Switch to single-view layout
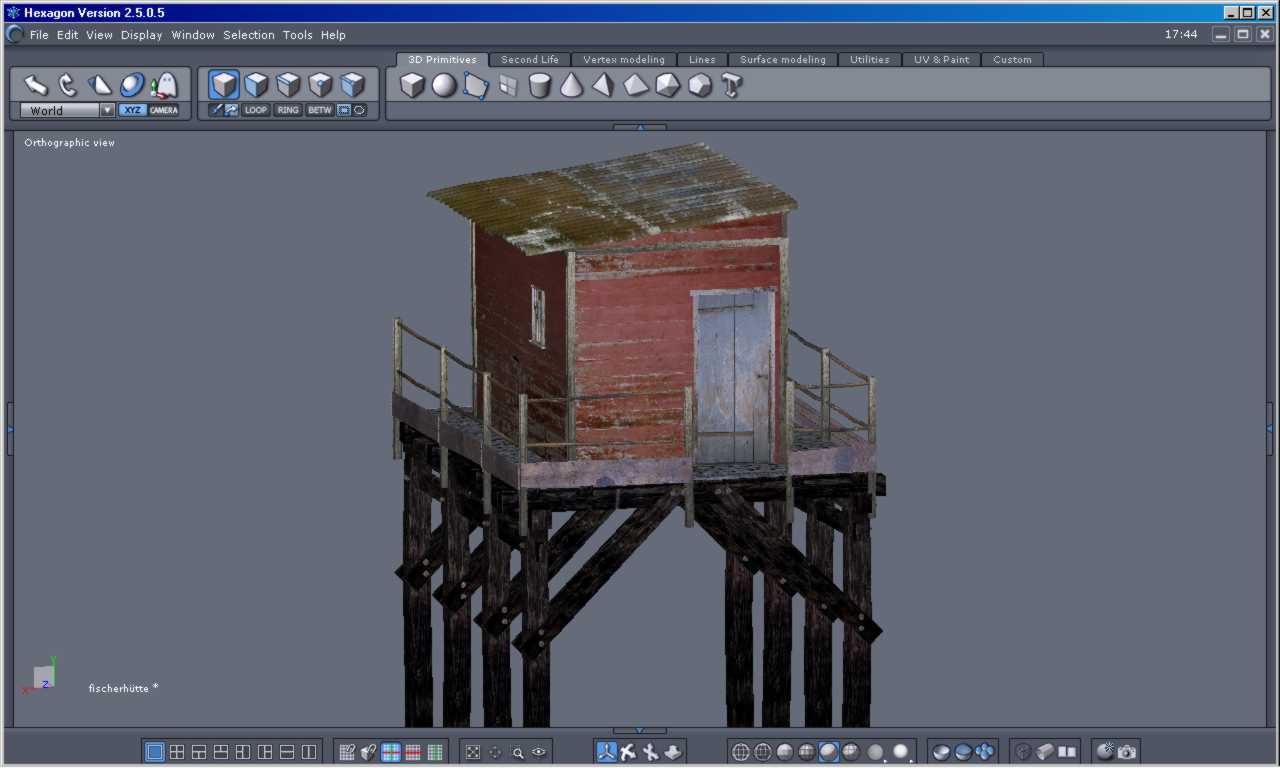Viewport: 1280px width, 768px height. click(x=155, y=752)
